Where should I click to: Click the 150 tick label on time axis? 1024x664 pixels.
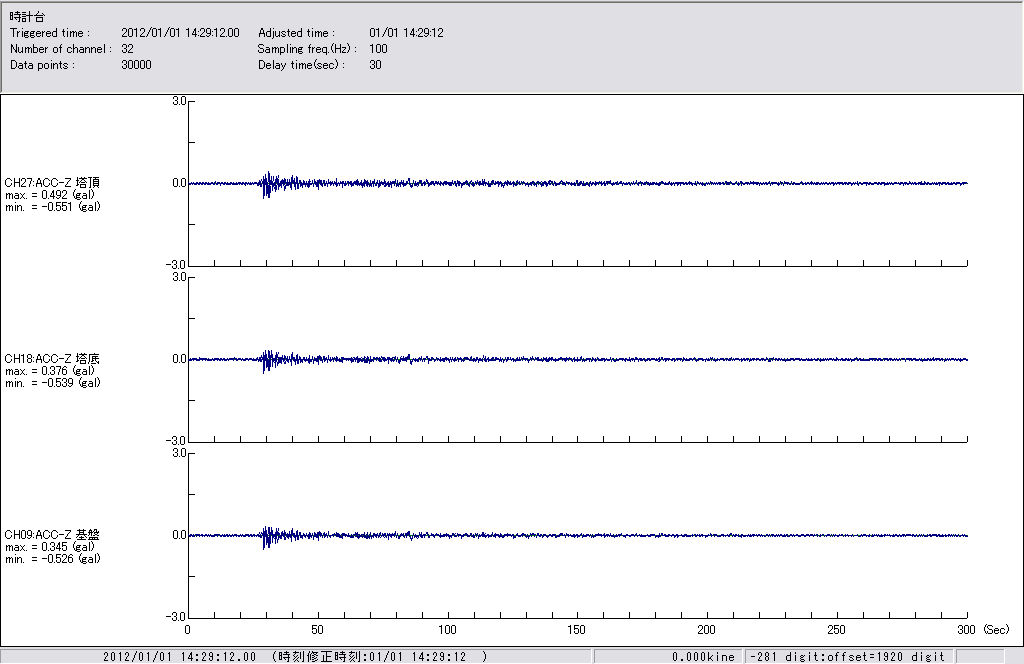(x=577, y=630)
